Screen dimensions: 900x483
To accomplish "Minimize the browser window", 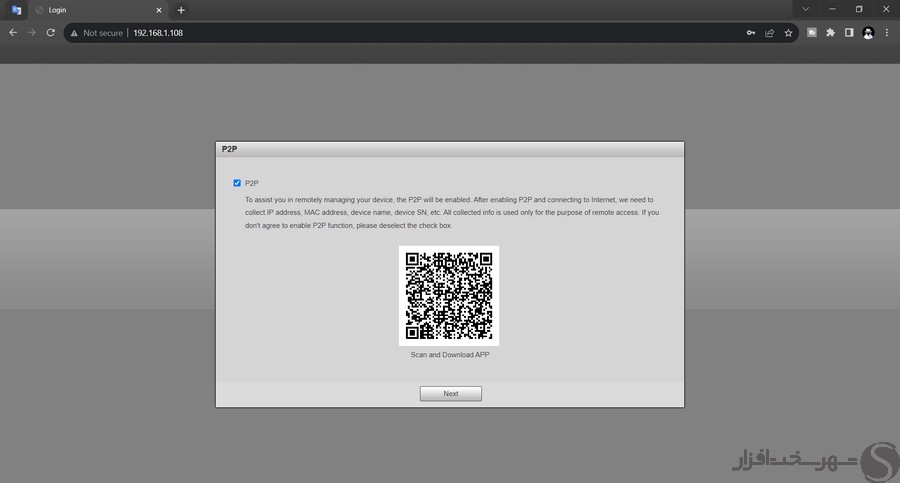I will point(832,9).
